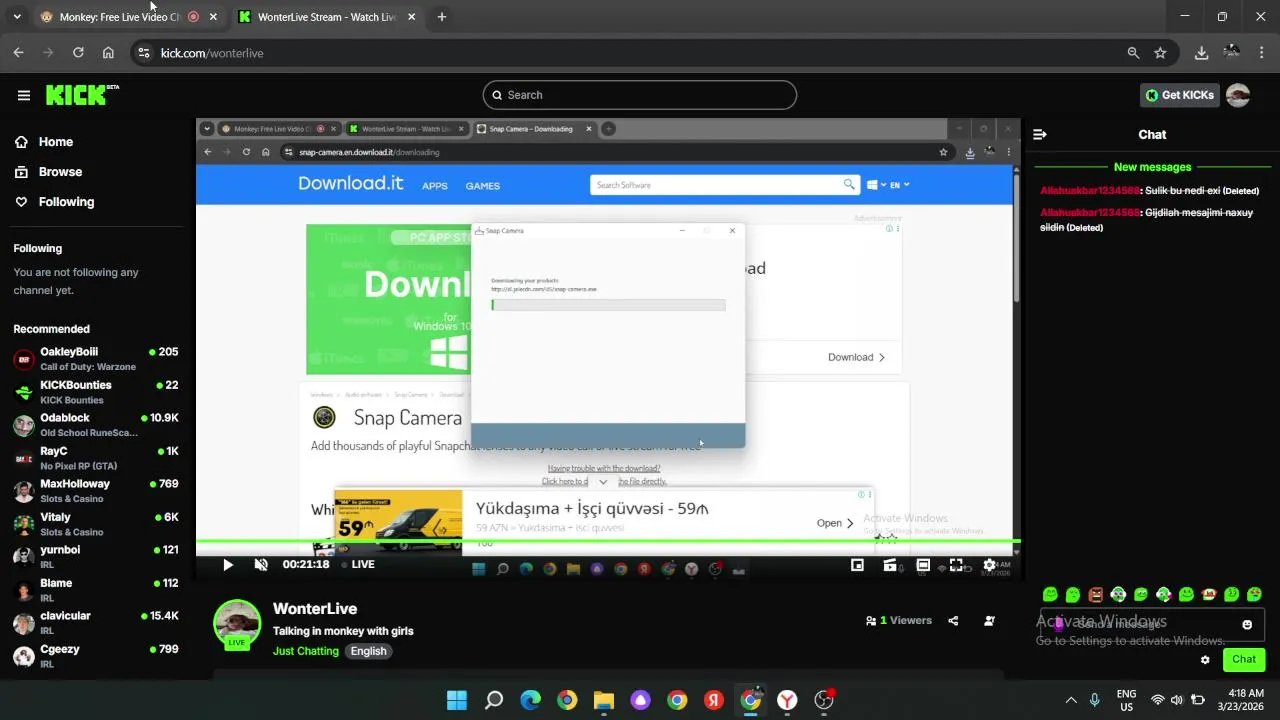Open ENG US language switcher
Image resolution: width=1280 pixels, height=720 pixels.
point(1126,700)
